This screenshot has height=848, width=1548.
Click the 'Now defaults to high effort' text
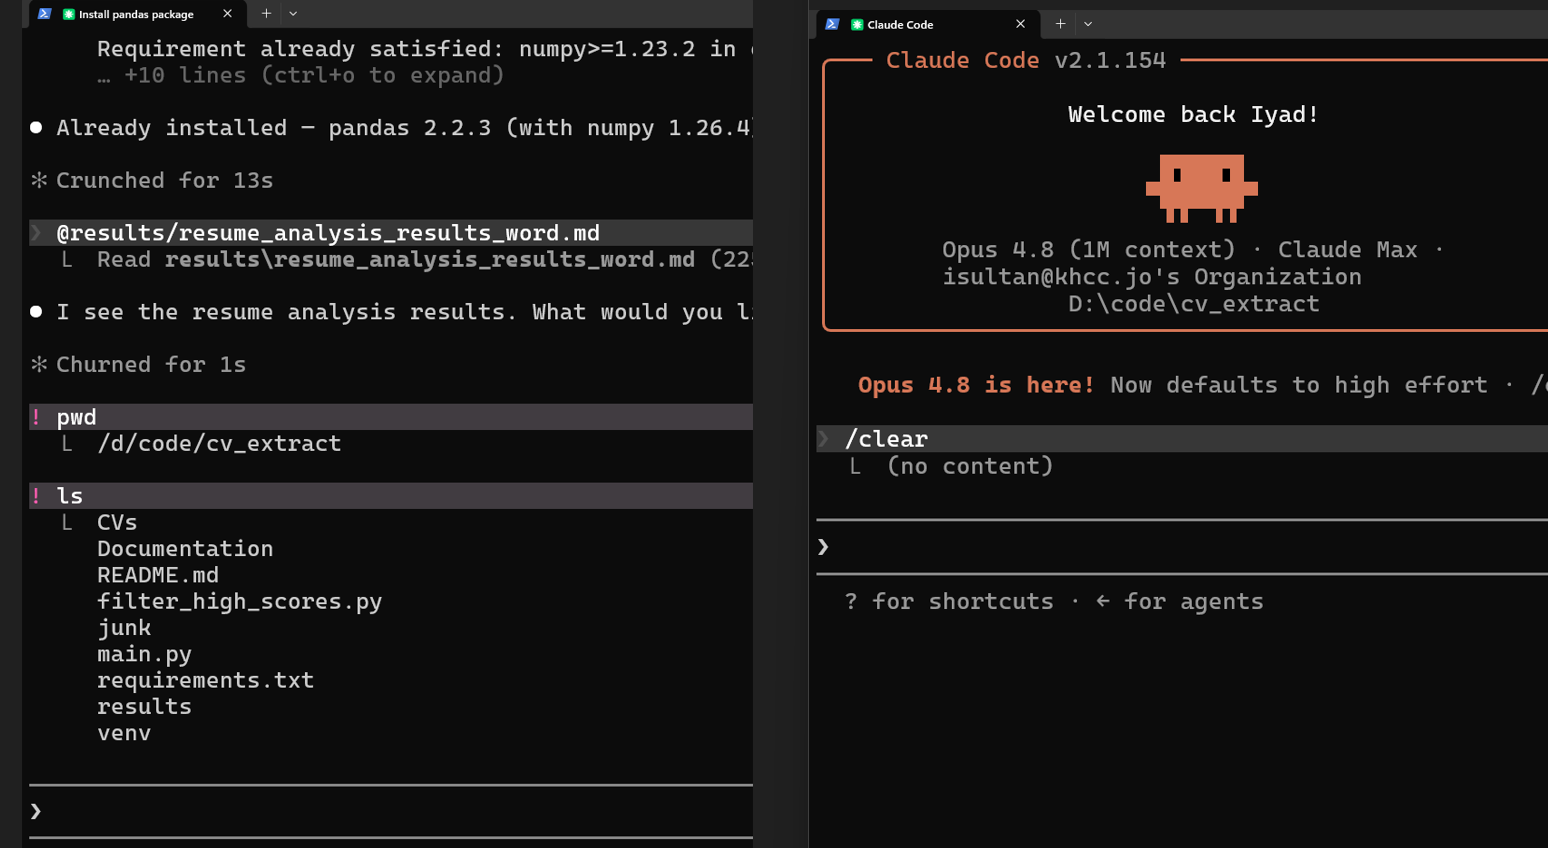click(1299, 385)
